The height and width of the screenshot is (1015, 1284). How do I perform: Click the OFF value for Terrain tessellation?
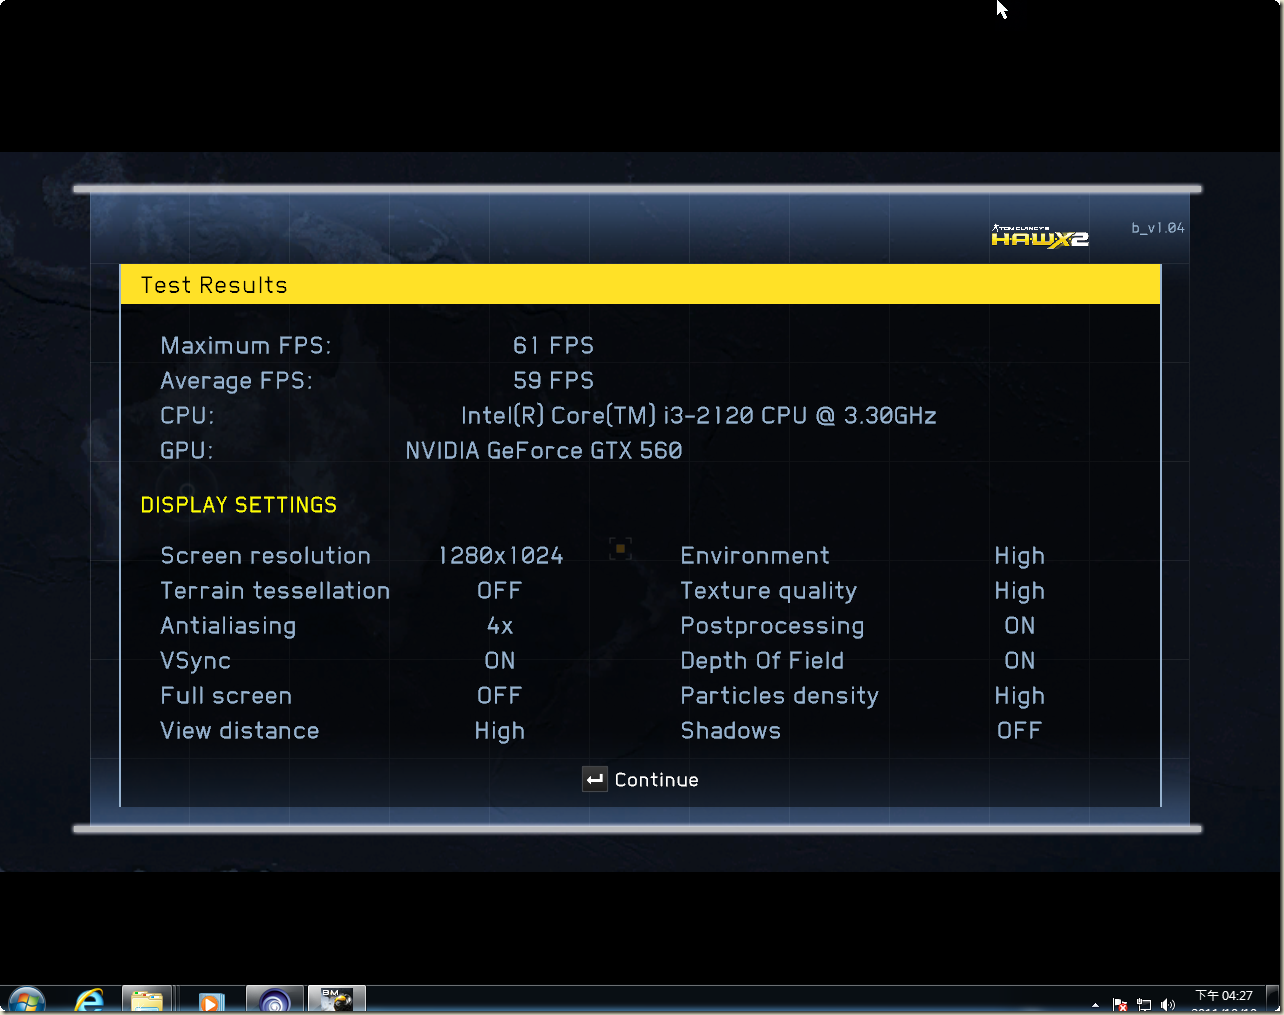pyautogui.click(x=500, y=591)
